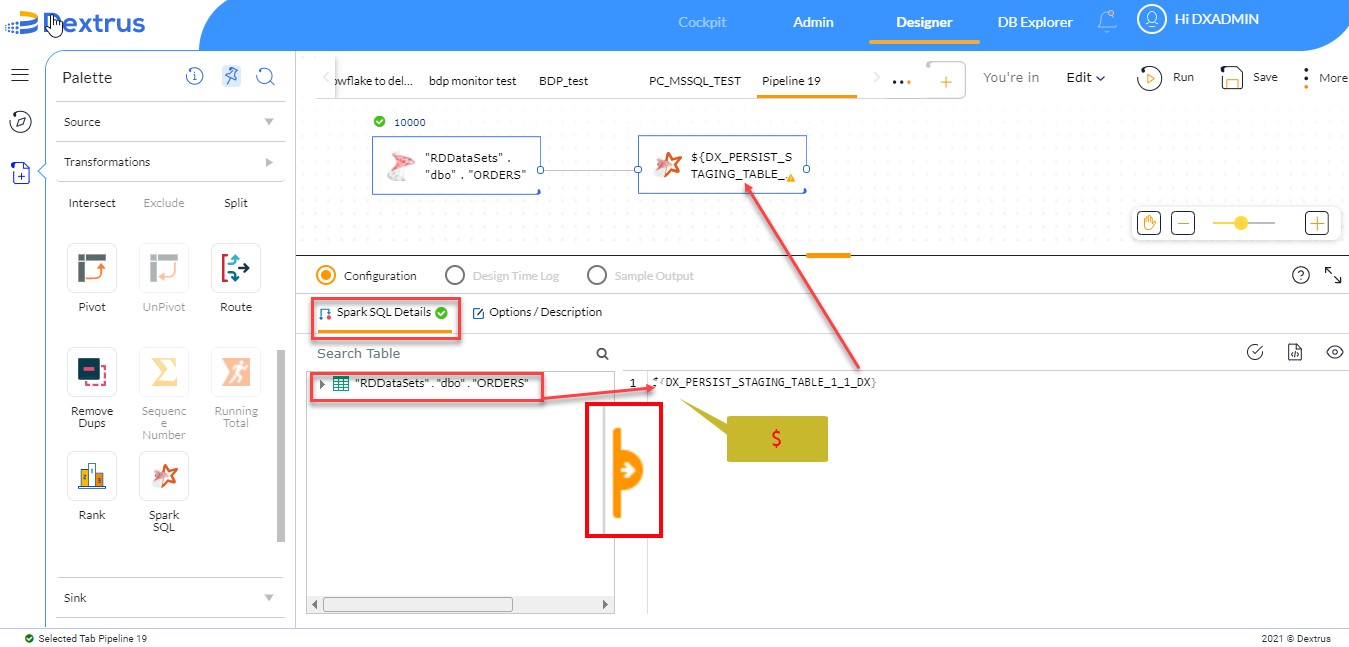
Task: Click the validate SQL checkmark icon
Action: tap(1256, 352)
